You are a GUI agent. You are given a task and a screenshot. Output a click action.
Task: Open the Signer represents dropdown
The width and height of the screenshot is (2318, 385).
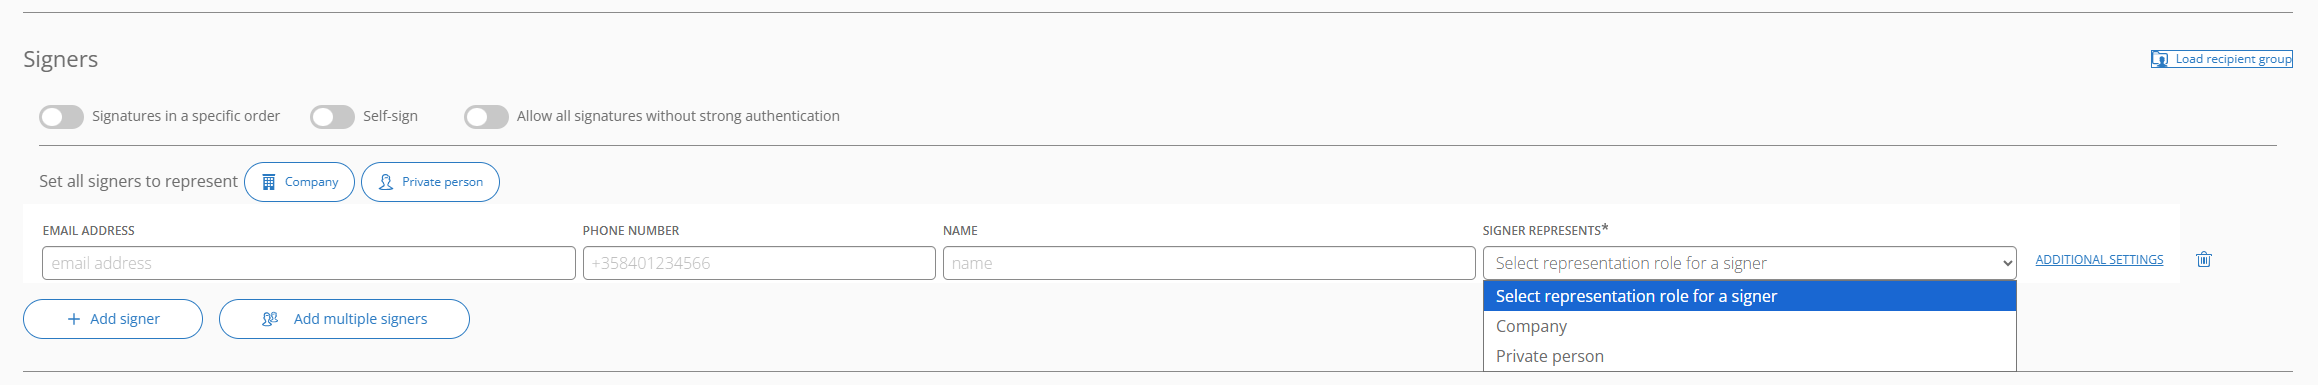pos(1749,263)
